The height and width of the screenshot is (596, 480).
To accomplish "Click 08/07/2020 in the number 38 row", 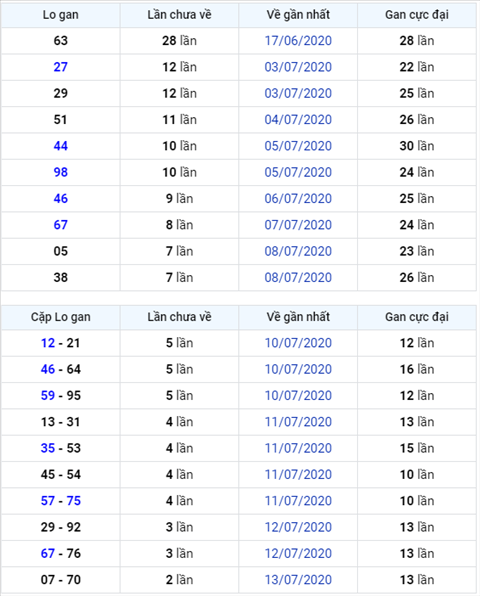I will [298, 277].
